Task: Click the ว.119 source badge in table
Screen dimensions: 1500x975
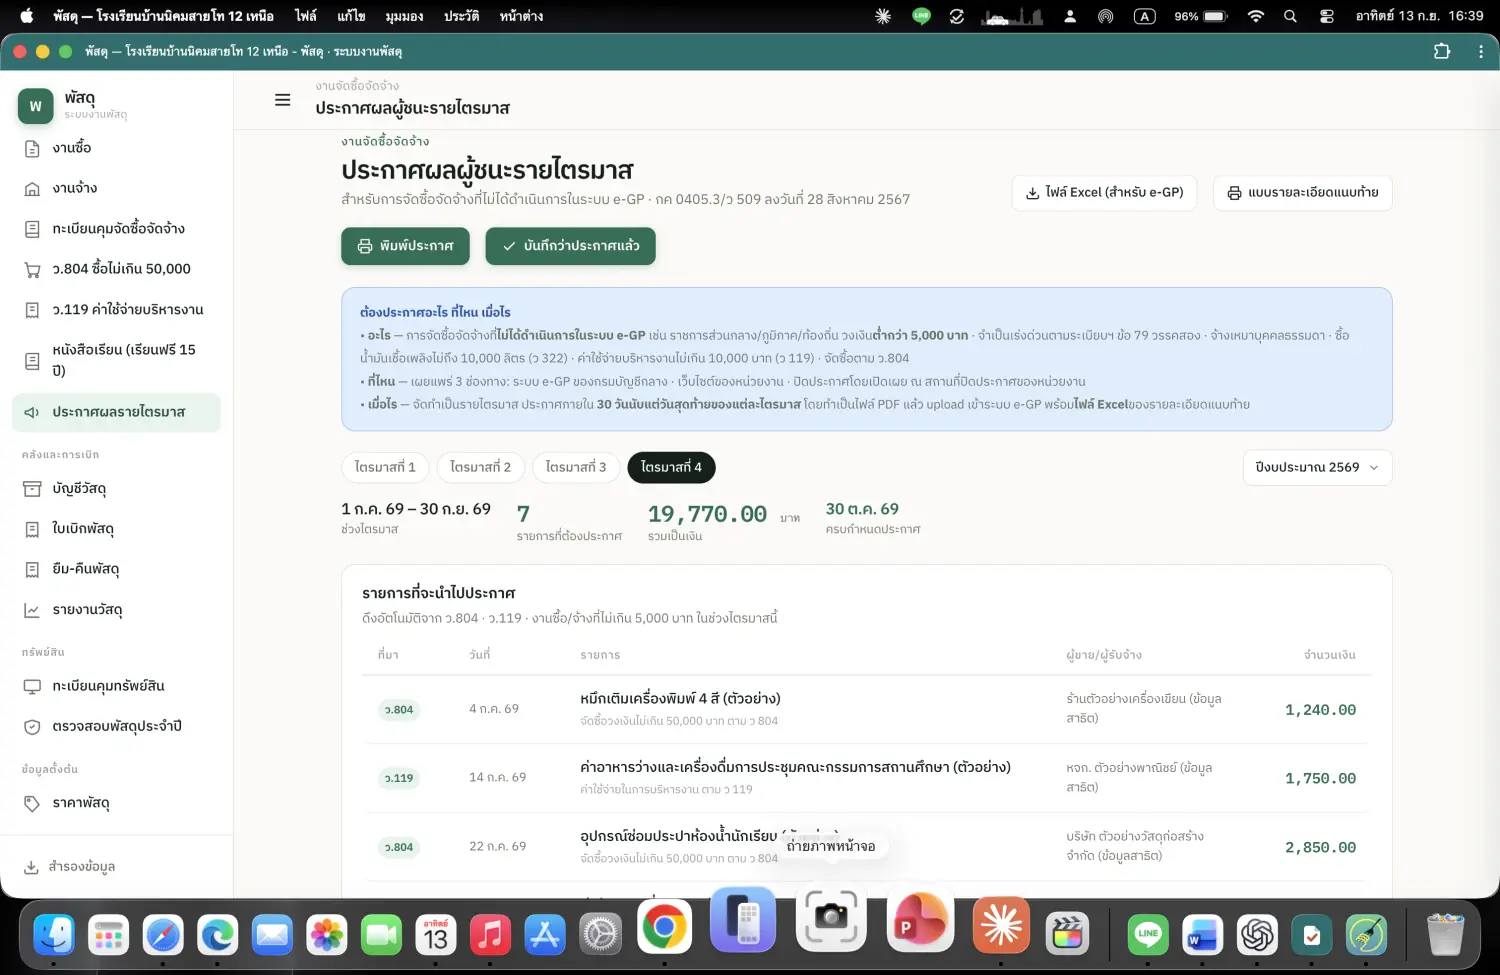Action: (x=399, y=778)
